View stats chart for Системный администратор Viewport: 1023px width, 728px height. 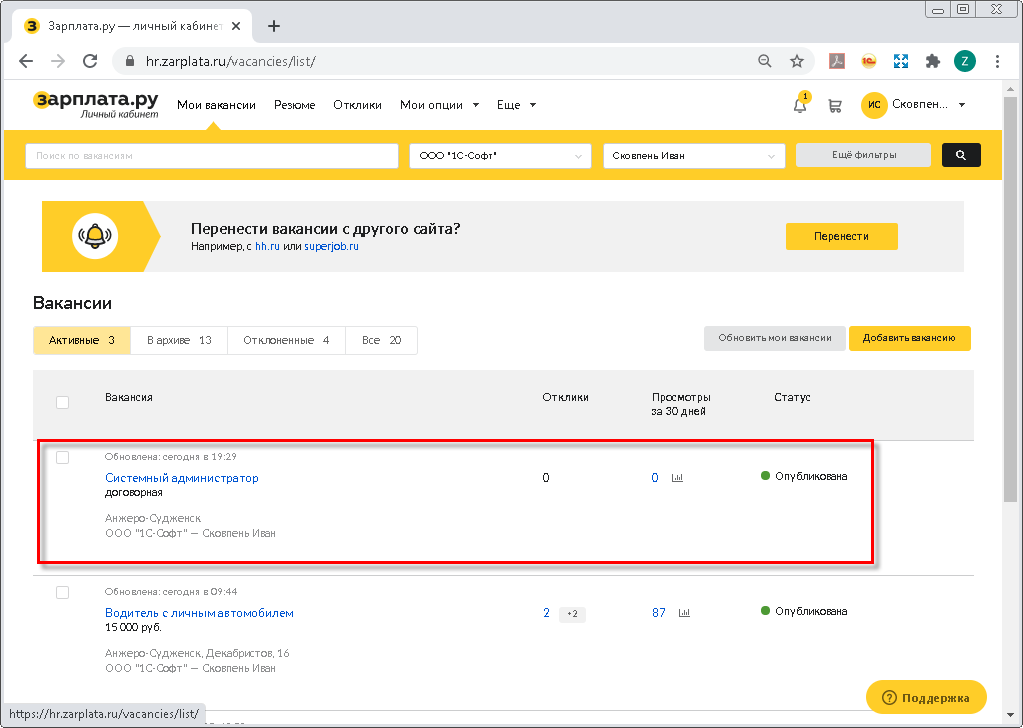pos(677,478)
